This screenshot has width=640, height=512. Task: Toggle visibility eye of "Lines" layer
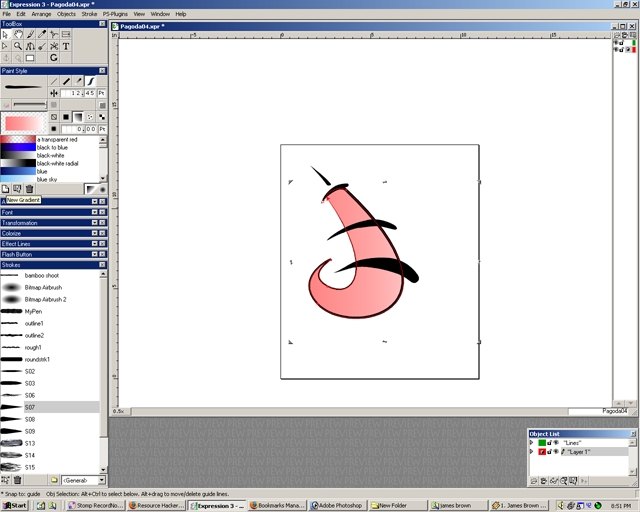point(556,443)
